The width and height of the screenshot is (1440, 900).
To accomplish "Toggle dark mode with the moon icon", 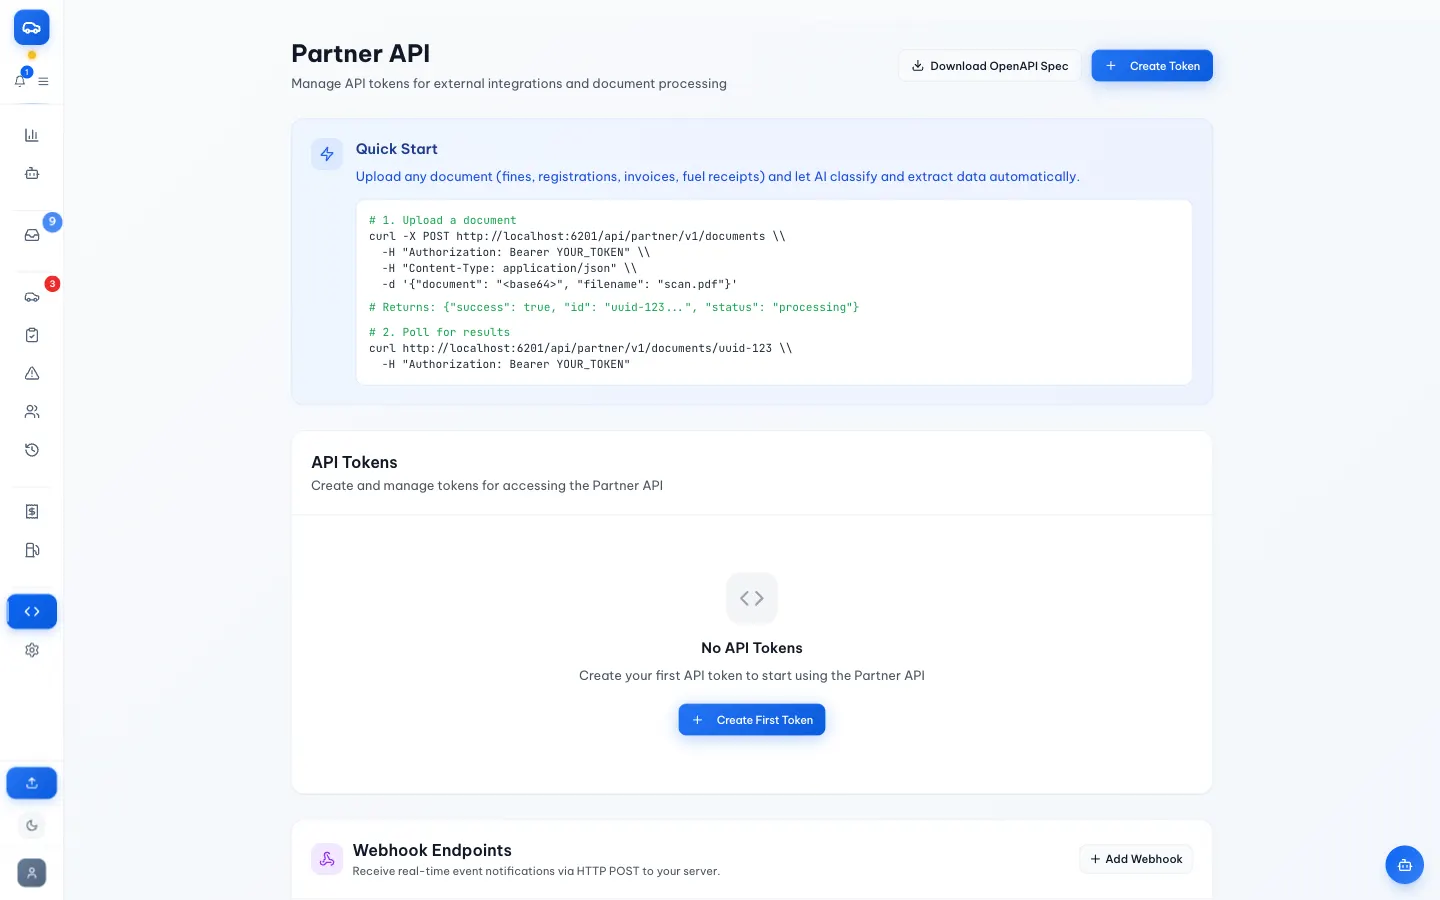I will pyautogui.click(x=32, y=826).
